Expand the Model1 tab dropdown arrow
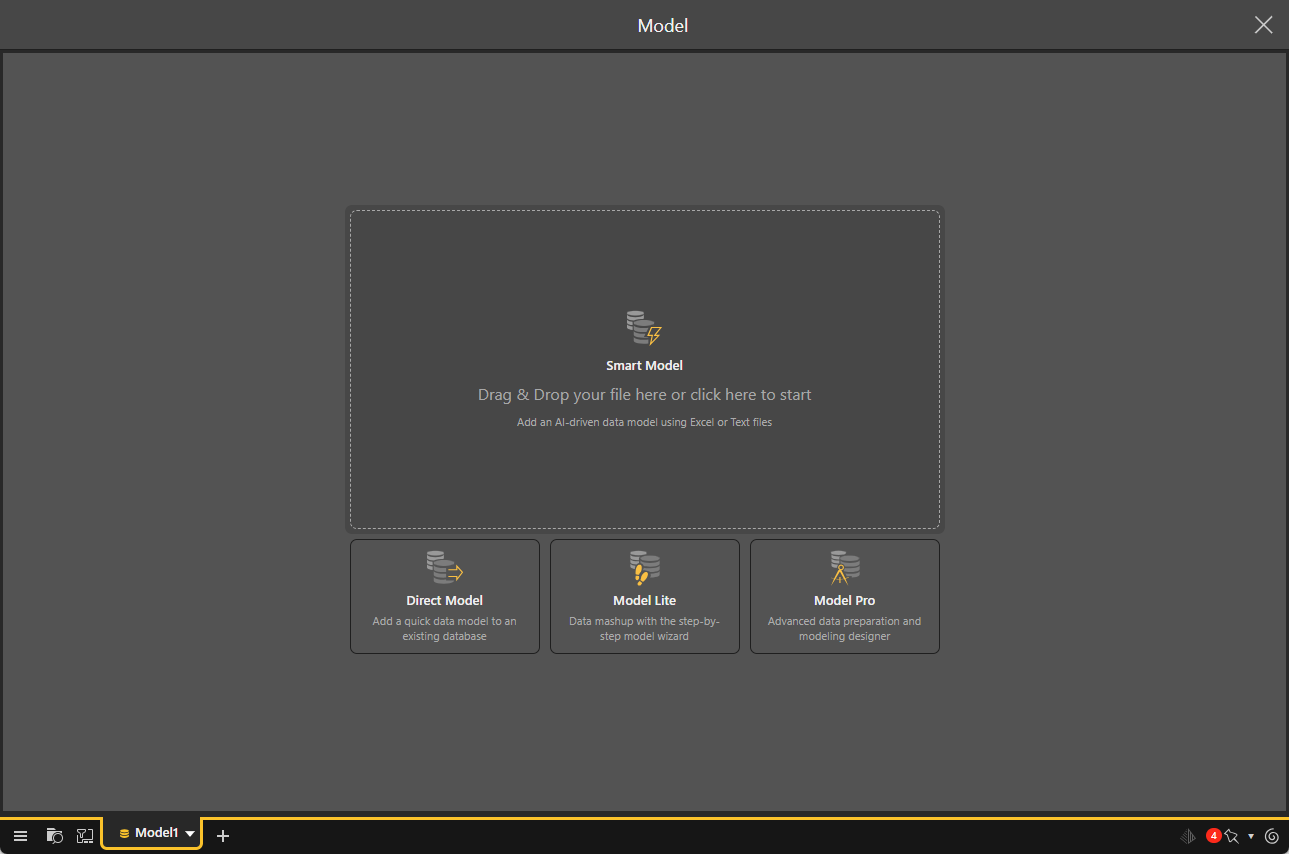Screen dimensions: 1289x854 190,834
